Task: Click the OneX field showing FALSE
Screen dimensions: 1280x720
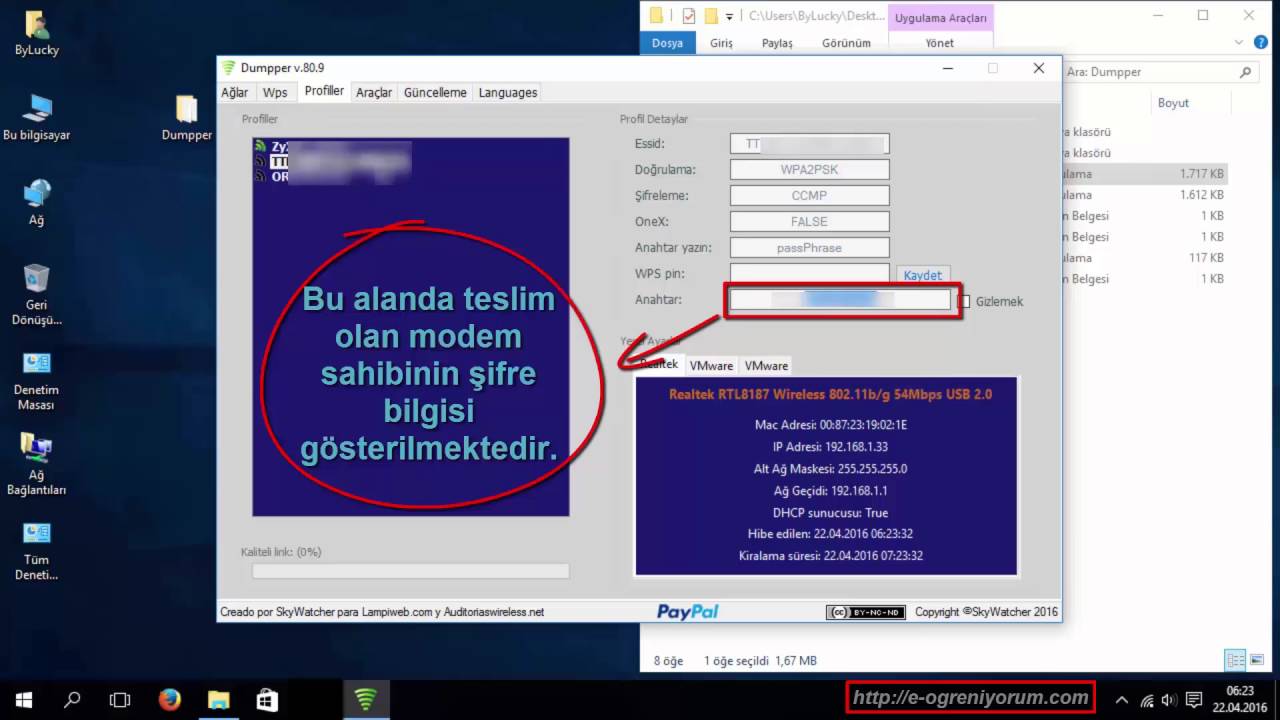Action: (x=810, y=222)
